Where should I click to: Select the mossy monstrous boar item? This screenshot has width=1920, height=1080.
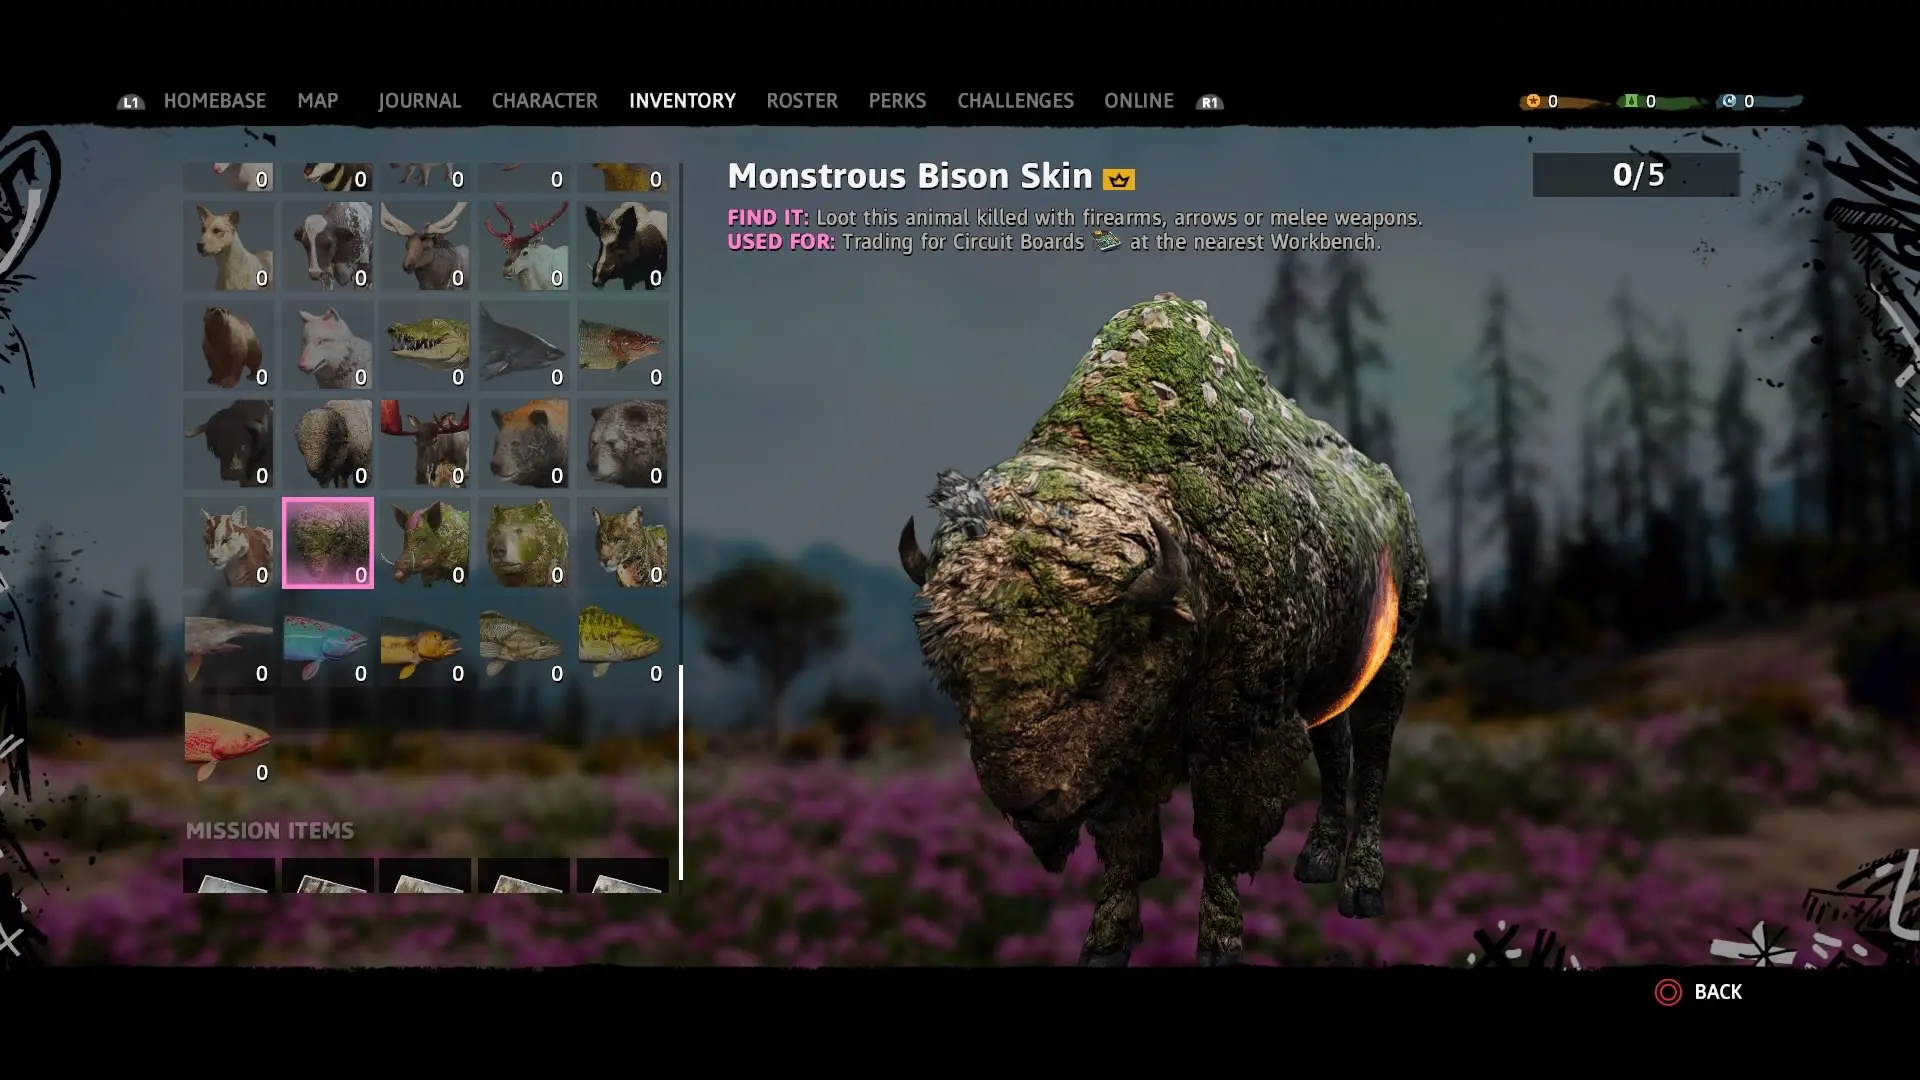(425, 543)
